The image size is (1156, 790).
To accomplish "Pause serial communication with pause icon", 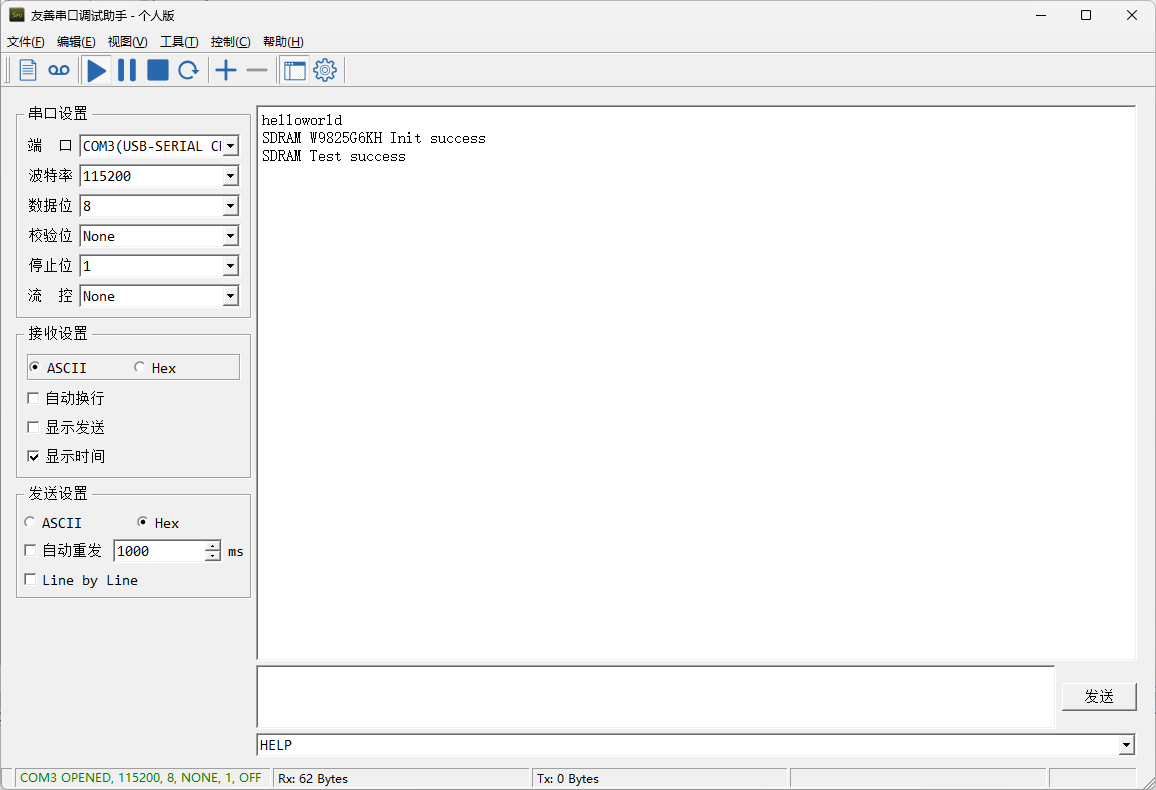I will (127, 70).
